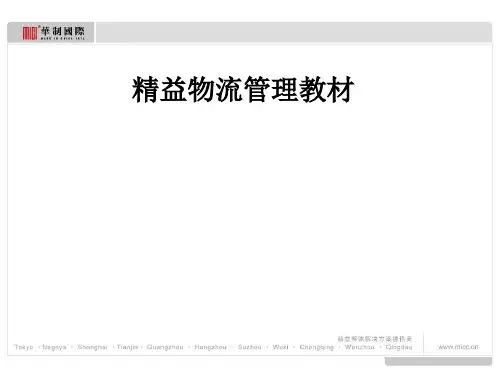
Task: Click the Wenzhou city label
Action: point(360,347)
